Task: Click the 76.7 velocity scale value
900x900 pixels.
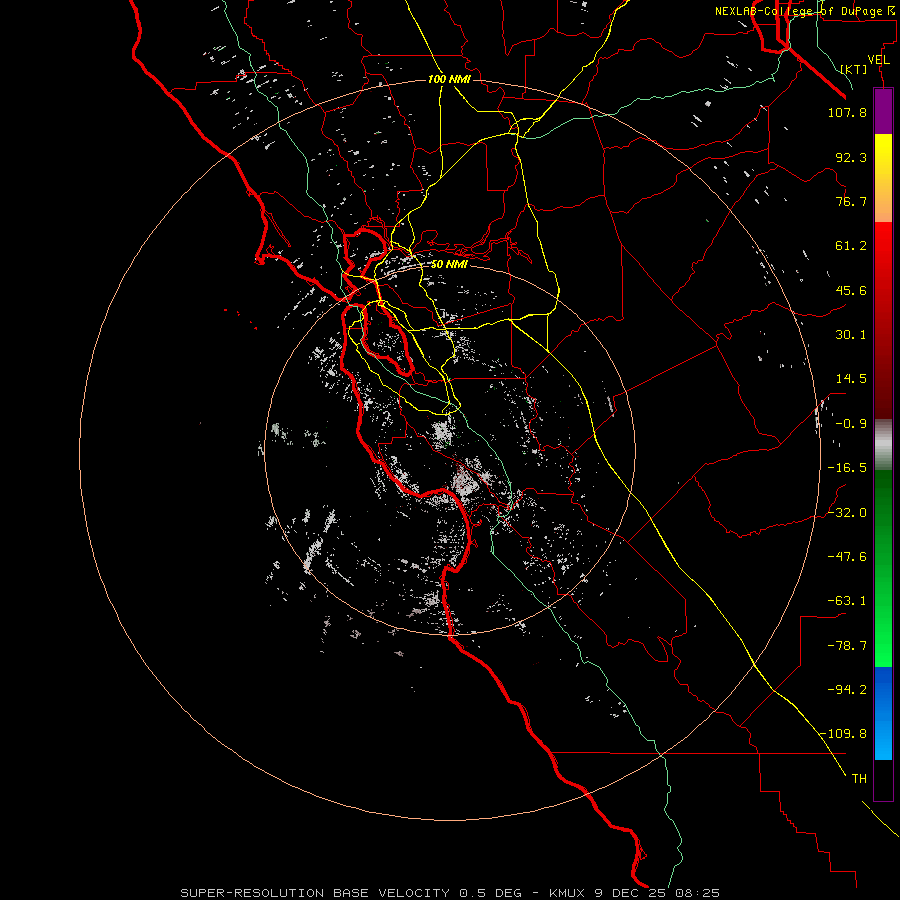Action: click(x=851, y=201)
